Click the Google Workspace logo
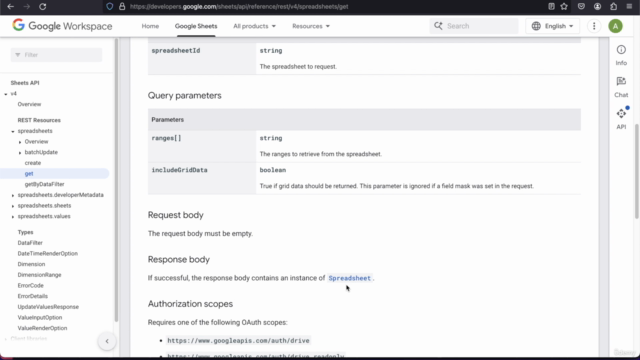This screenshot has width=640, height=360. tap(62, 26)
